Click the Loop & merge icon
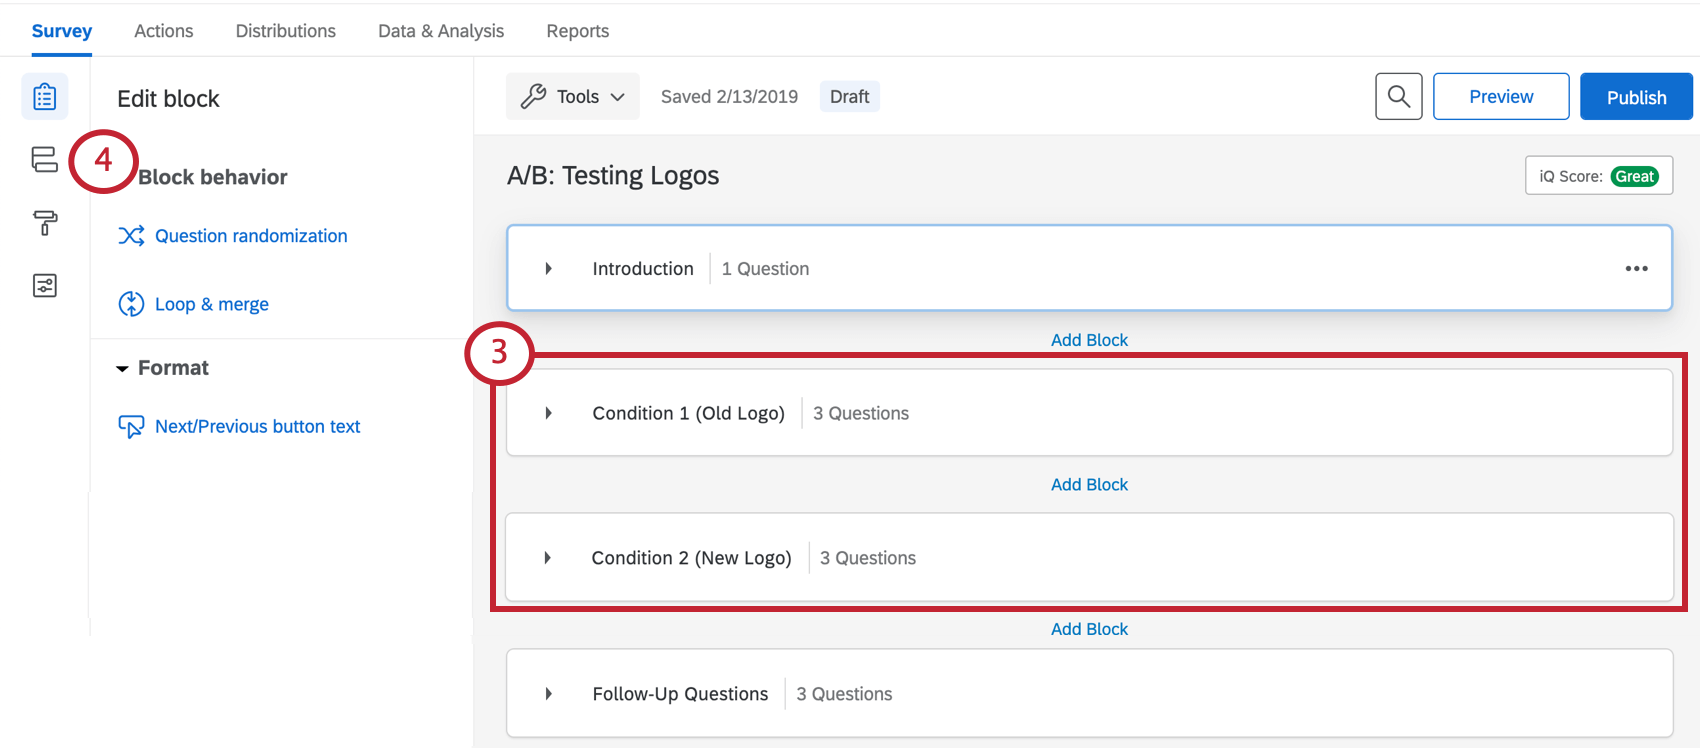 pos(131,304)
